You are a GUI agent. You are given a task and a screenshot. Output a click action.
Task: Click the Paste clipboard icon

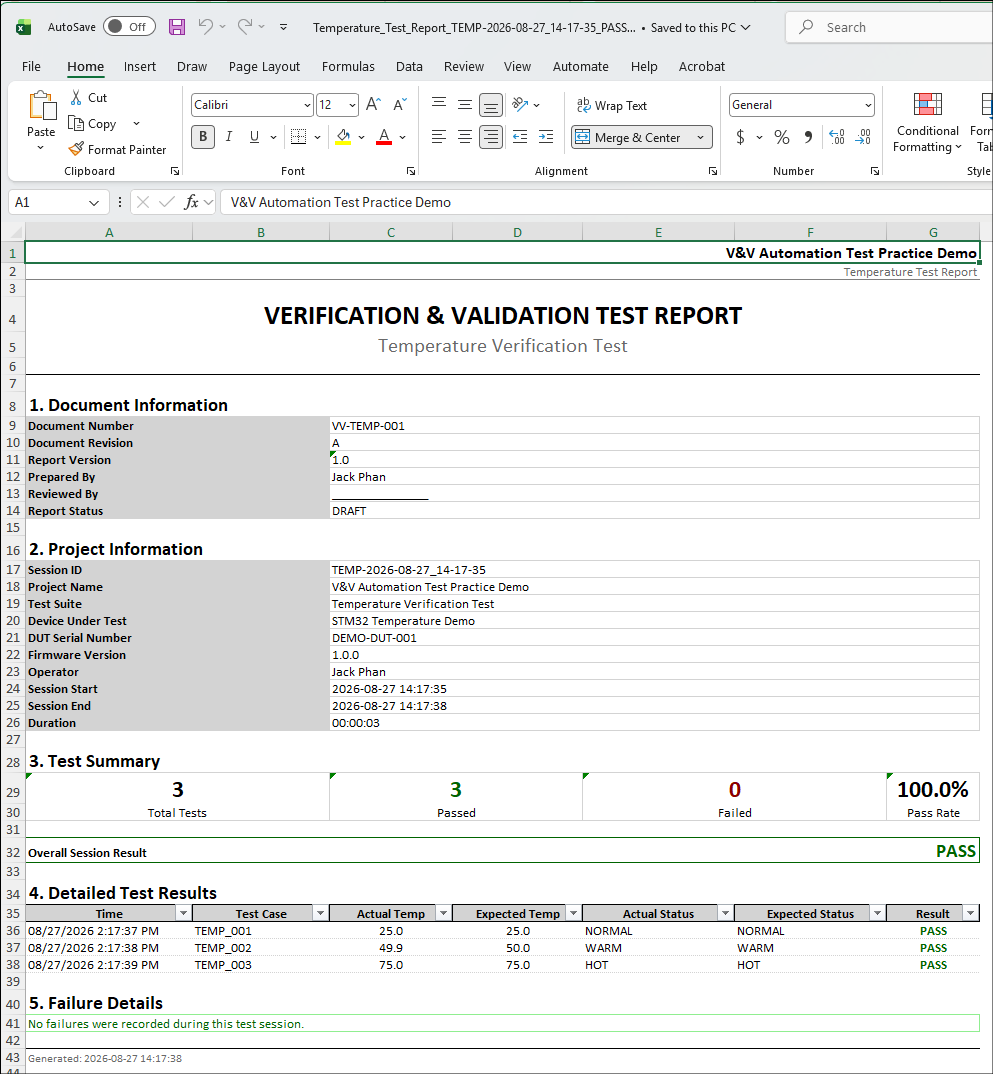click(x=41, y=105)
